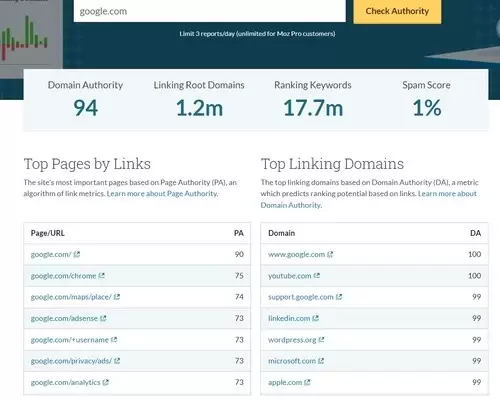Click the PA column header
Screen dimensions: 500x401
pos(239,233)
